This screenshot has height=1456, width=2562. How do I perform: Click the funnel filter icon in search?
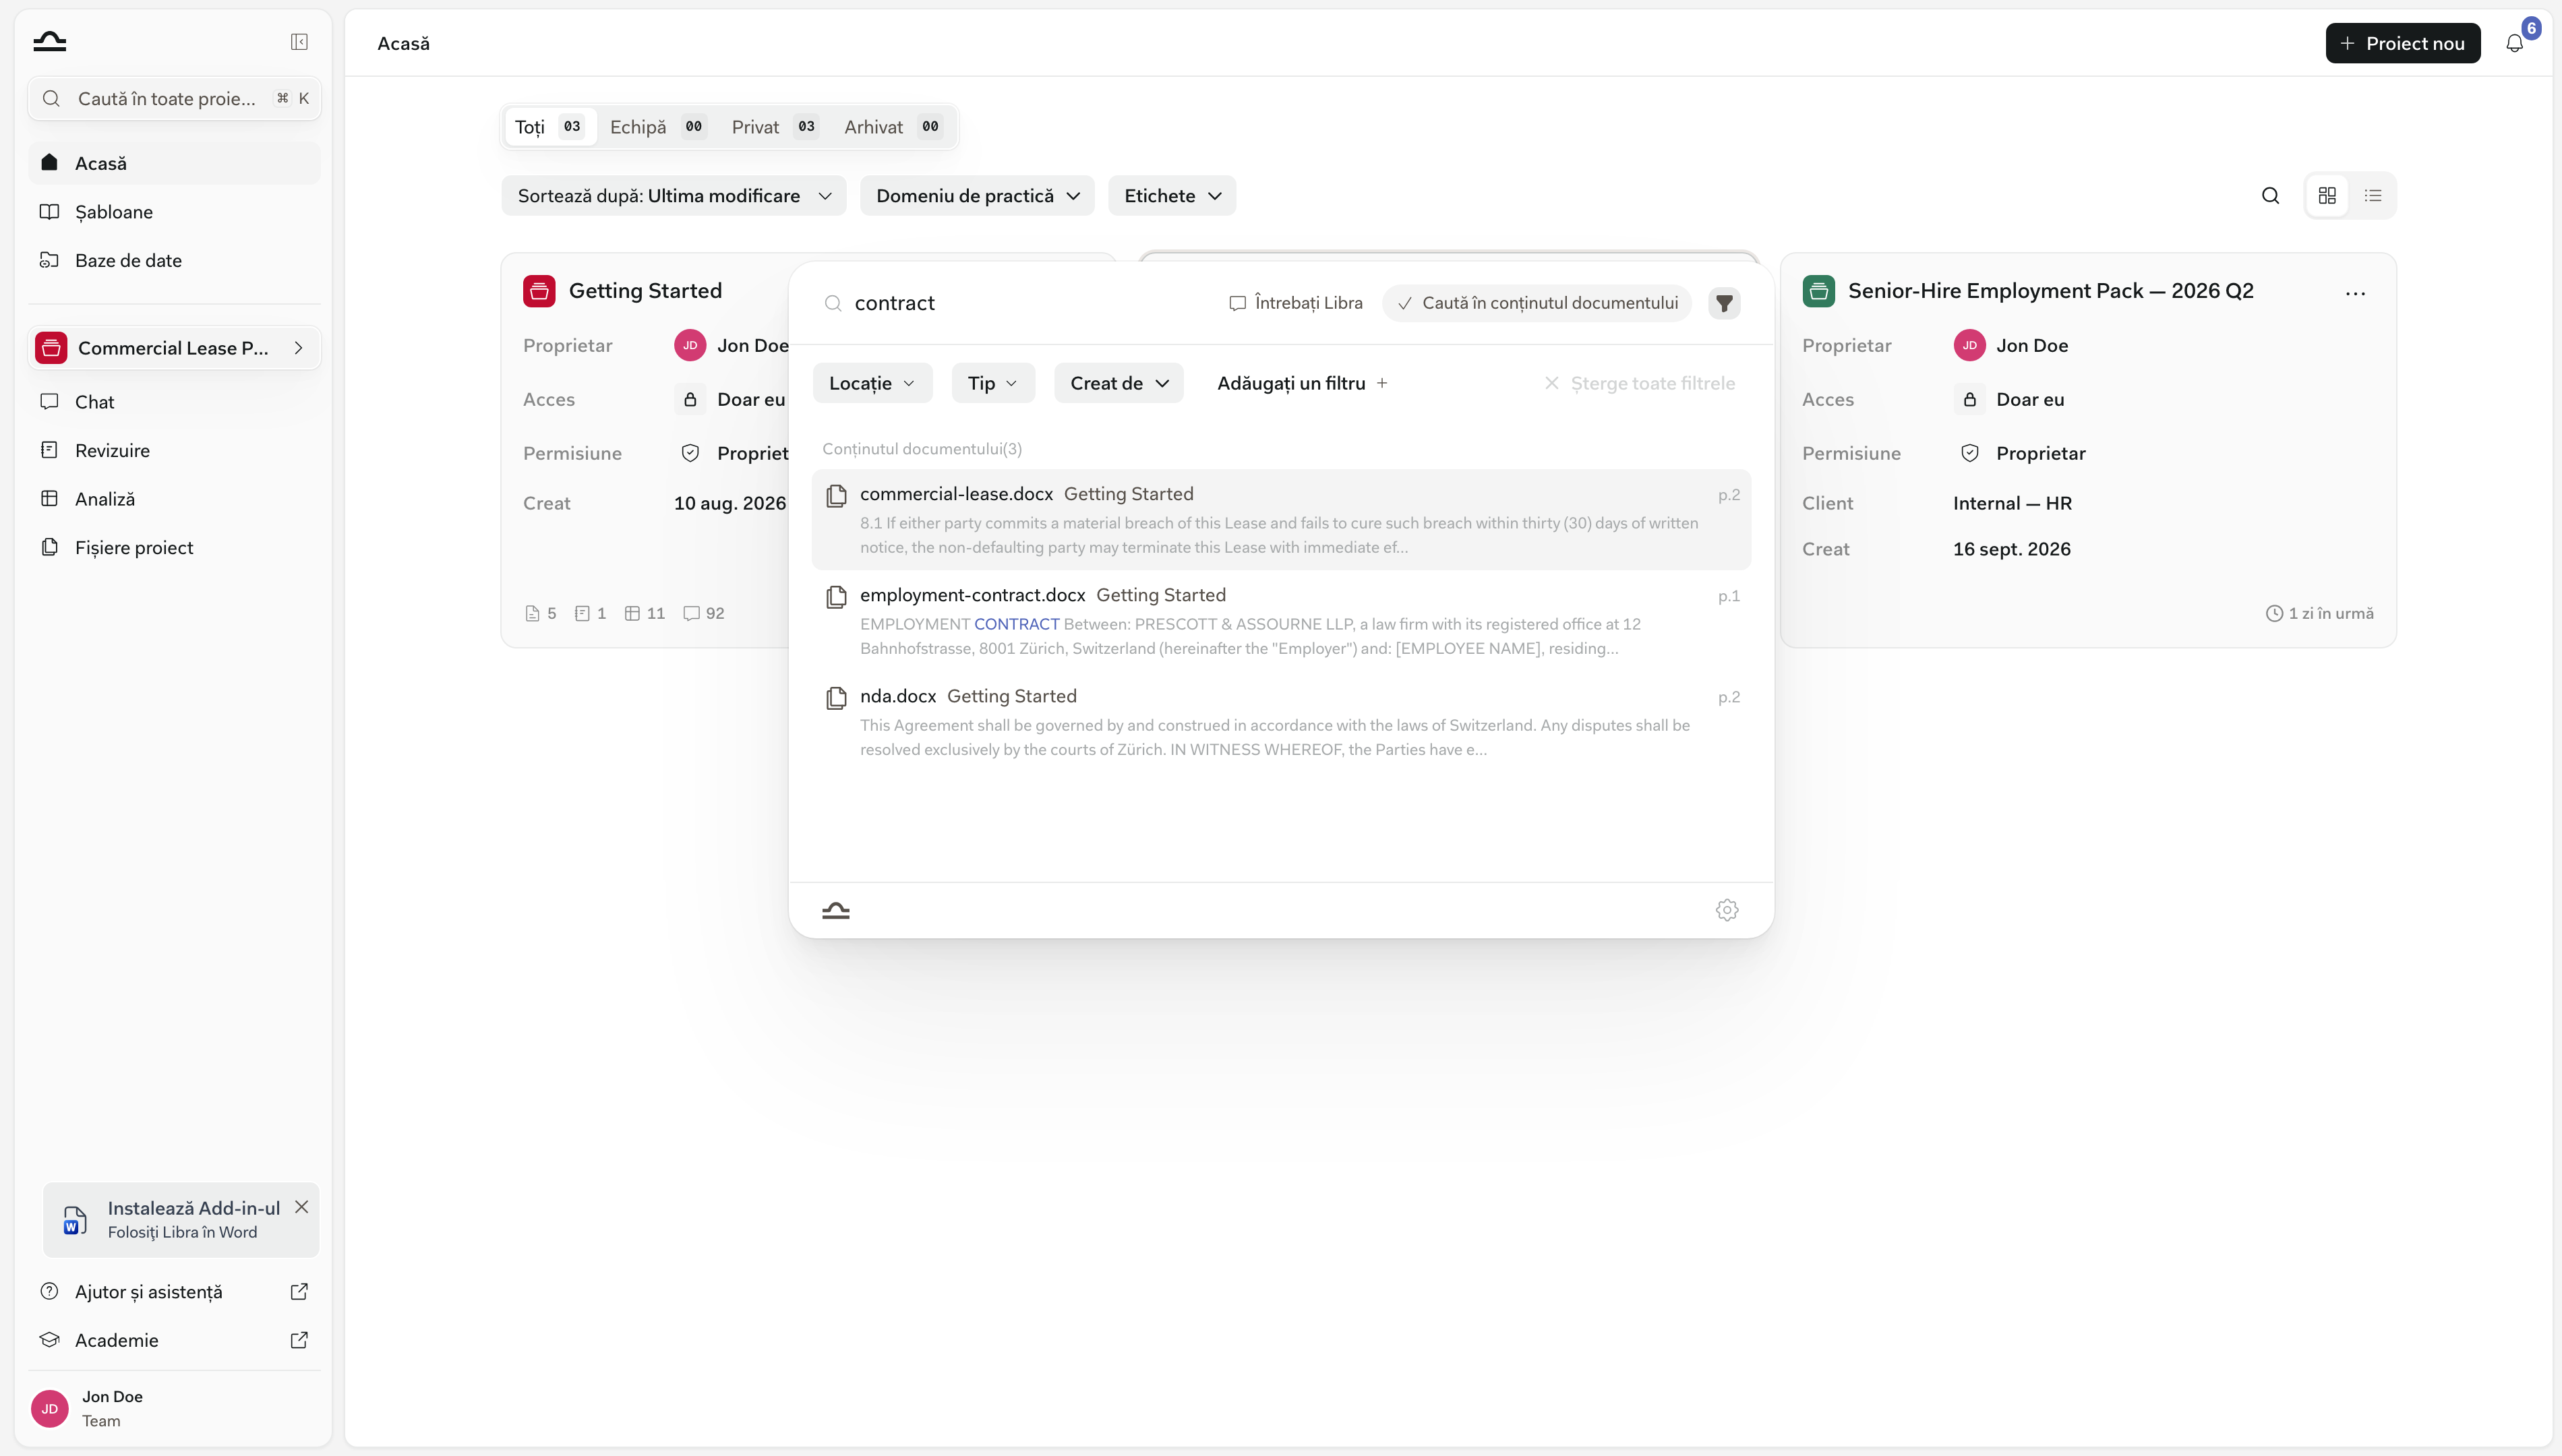pos(1724,303)
